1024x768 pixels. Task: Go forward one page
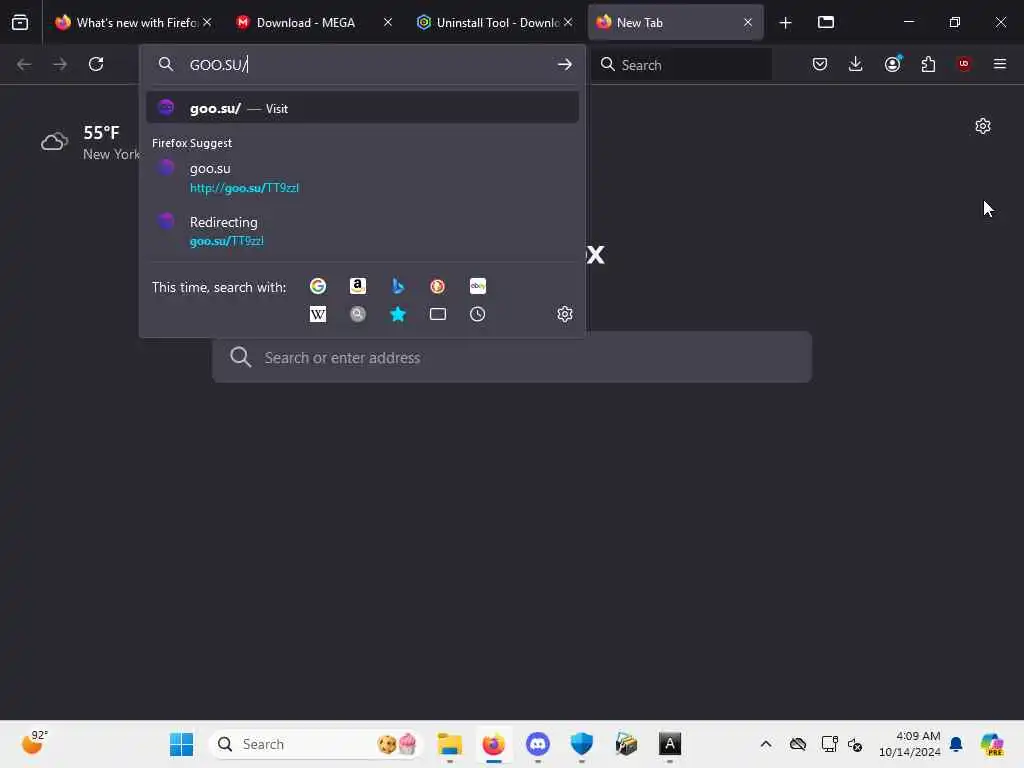pyautogui.click(x=59, y=64)
